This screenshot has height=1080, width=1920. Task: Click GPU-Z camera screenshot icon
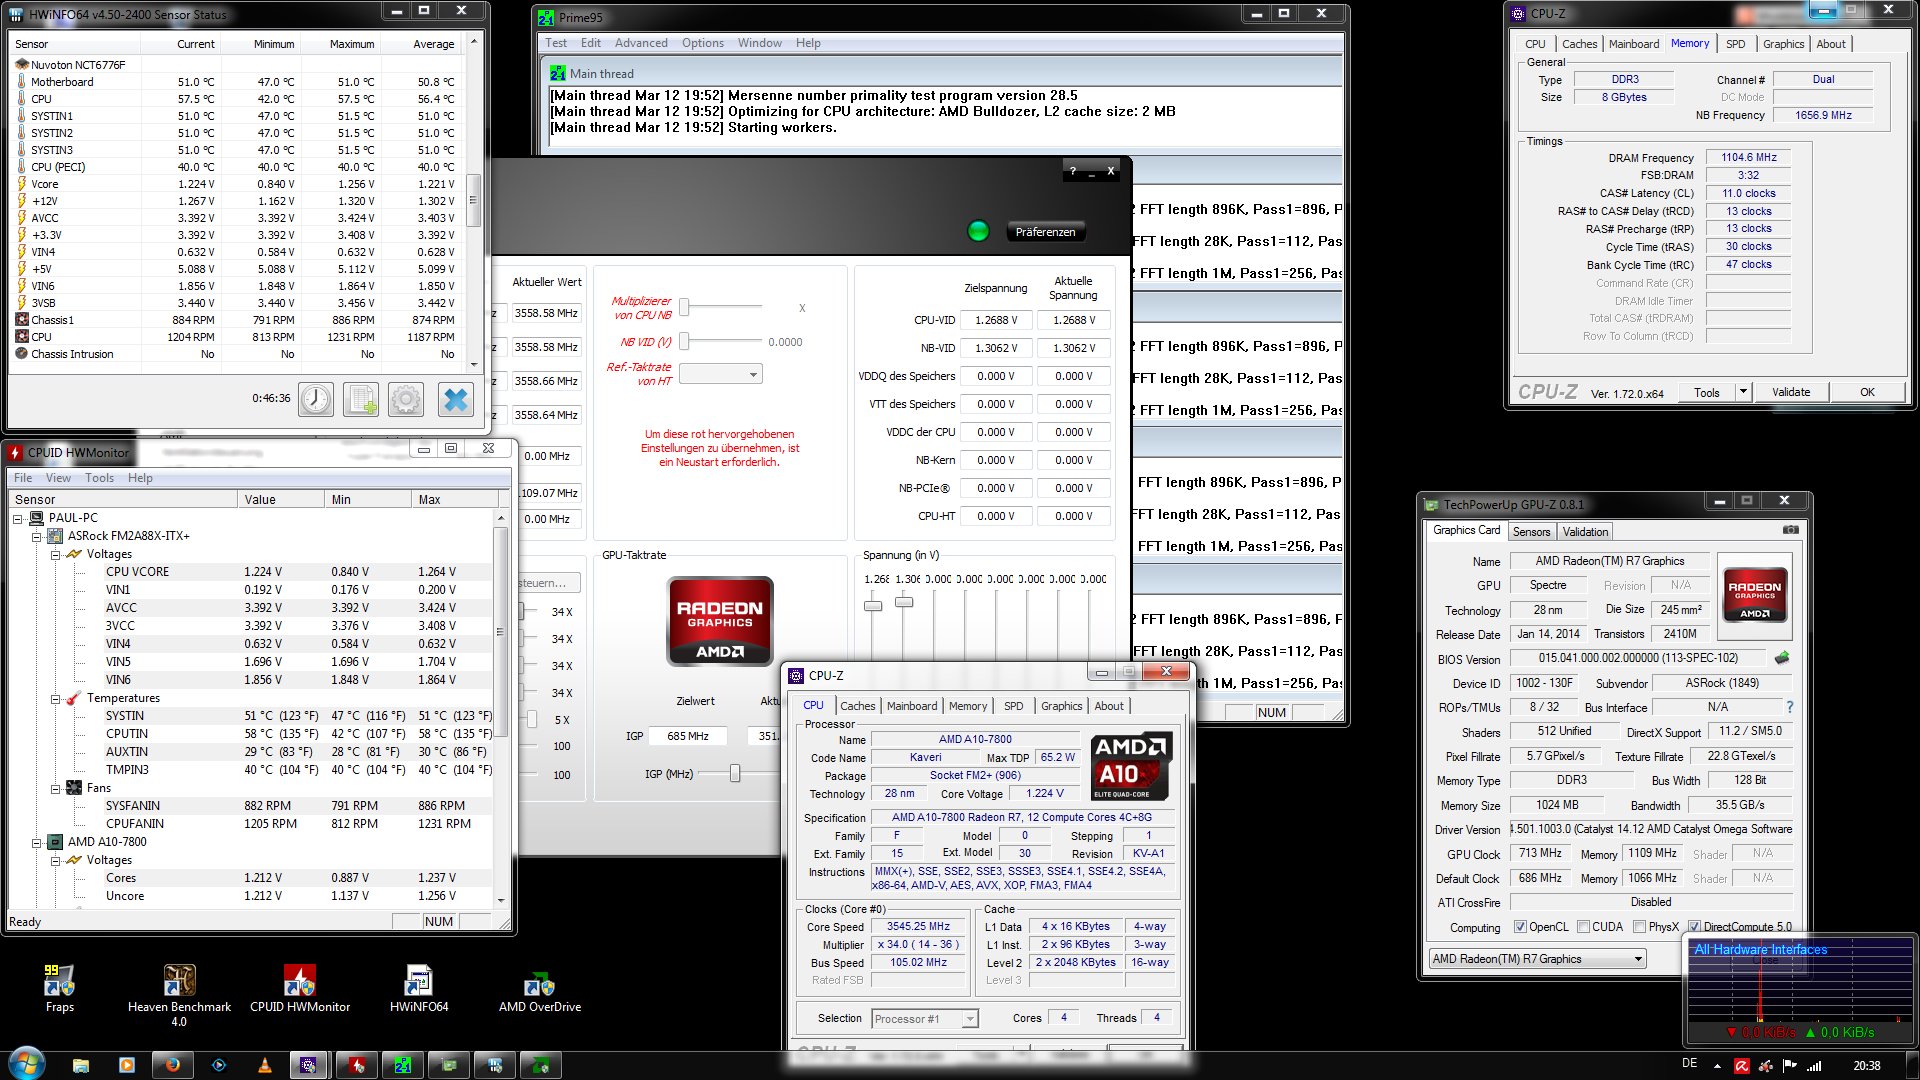point(1790,530)
